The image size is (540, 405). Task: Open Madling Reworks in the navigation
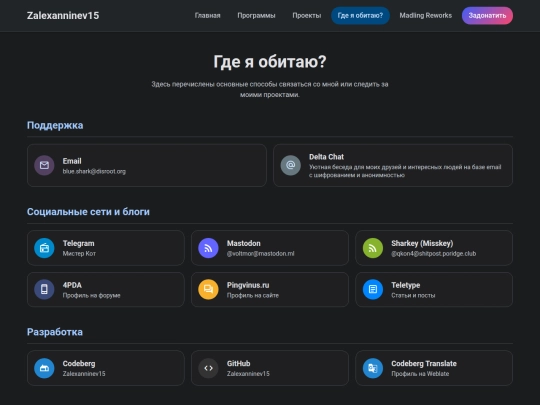[x=426, y=15]
